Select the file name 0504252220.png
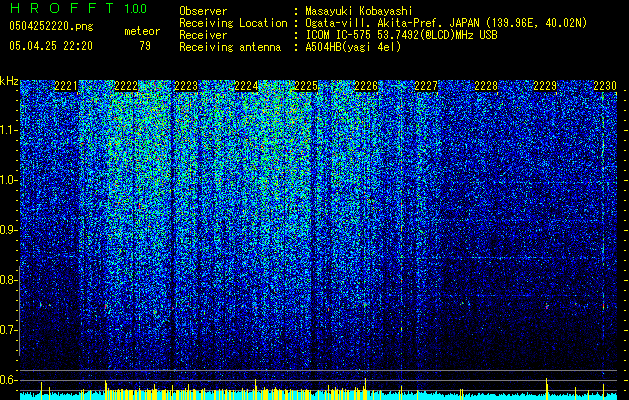The height and width of the screenshot is (400, 629). coord(51,26)
